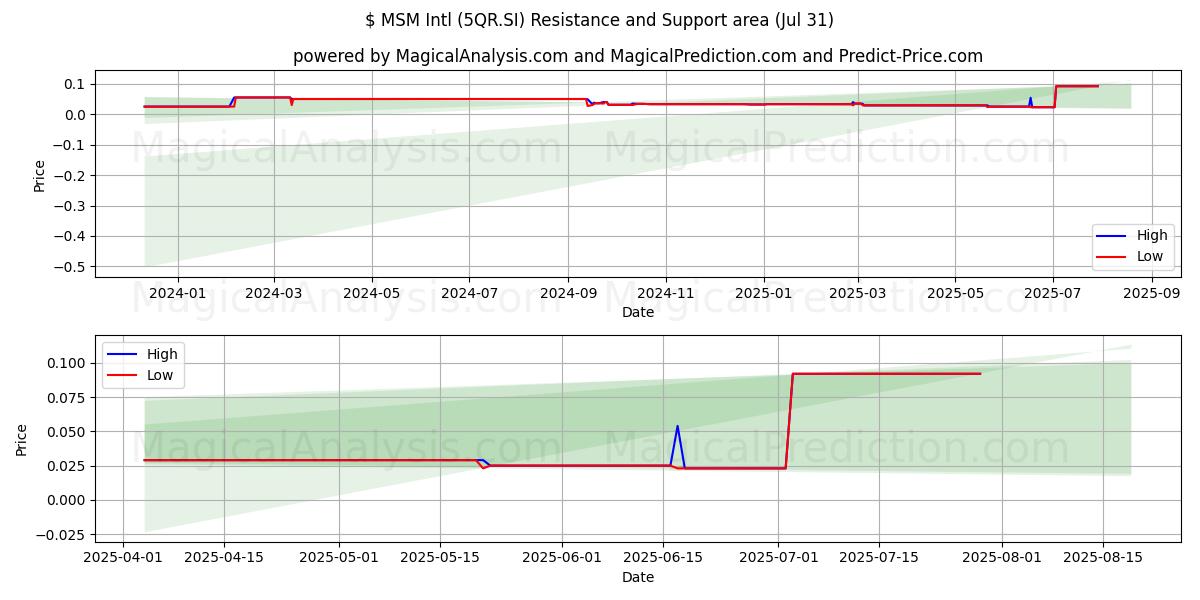Click the top chart 'Price' y-axis label
1200x600 pixels.
click(x=40, y=175)
